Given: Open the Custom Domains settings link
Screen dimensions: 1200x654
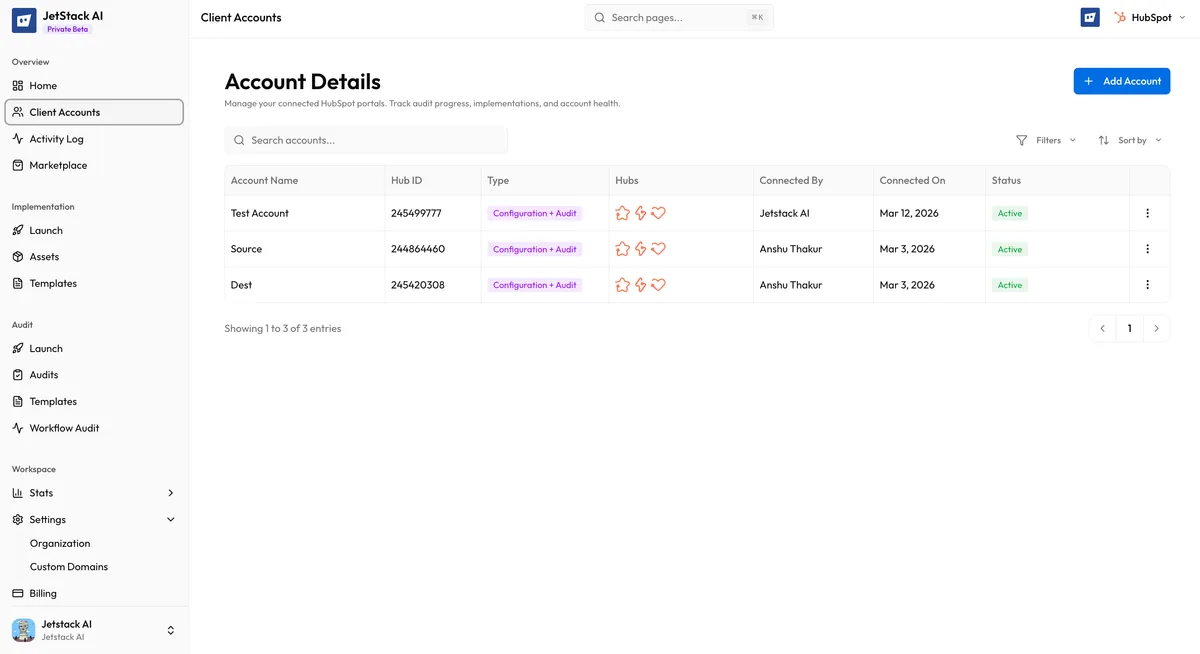Looking at the screenshot, I should tap(68, 566).
